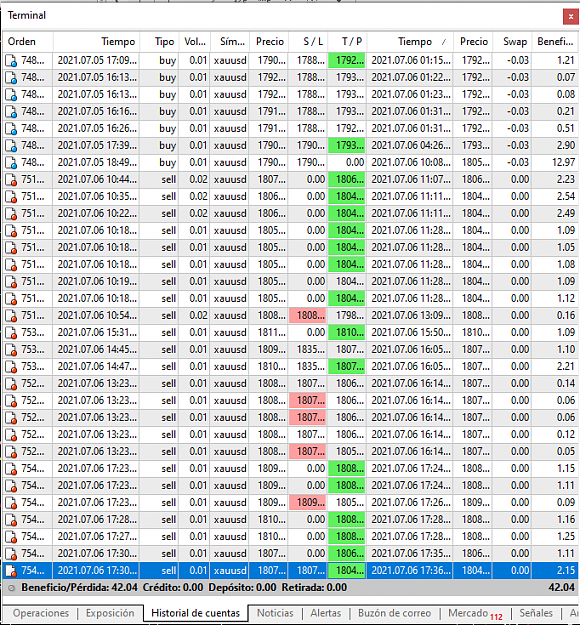The width and height of the screenshot is (580, 625).
Task: Click the sell order icon in the 0.12 profit row
Action: click(x=11, y=435)
